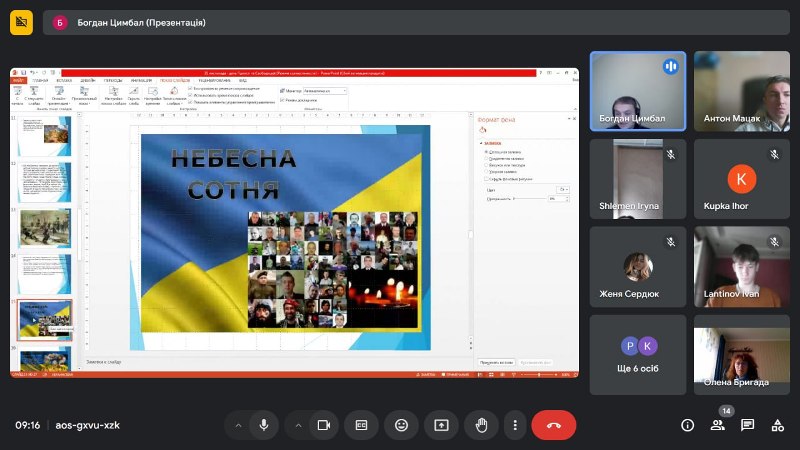Show the participants list panel
This screenshot has width=800, height=450.
point(717,425)
